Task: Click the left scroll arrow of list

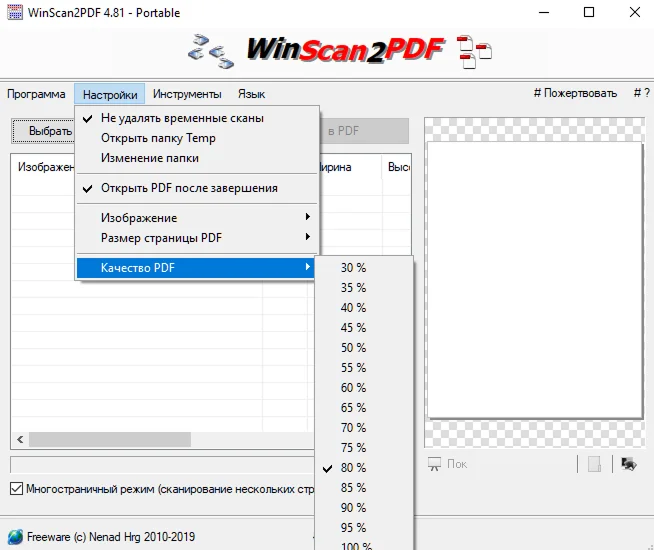Action: [18, 439]
